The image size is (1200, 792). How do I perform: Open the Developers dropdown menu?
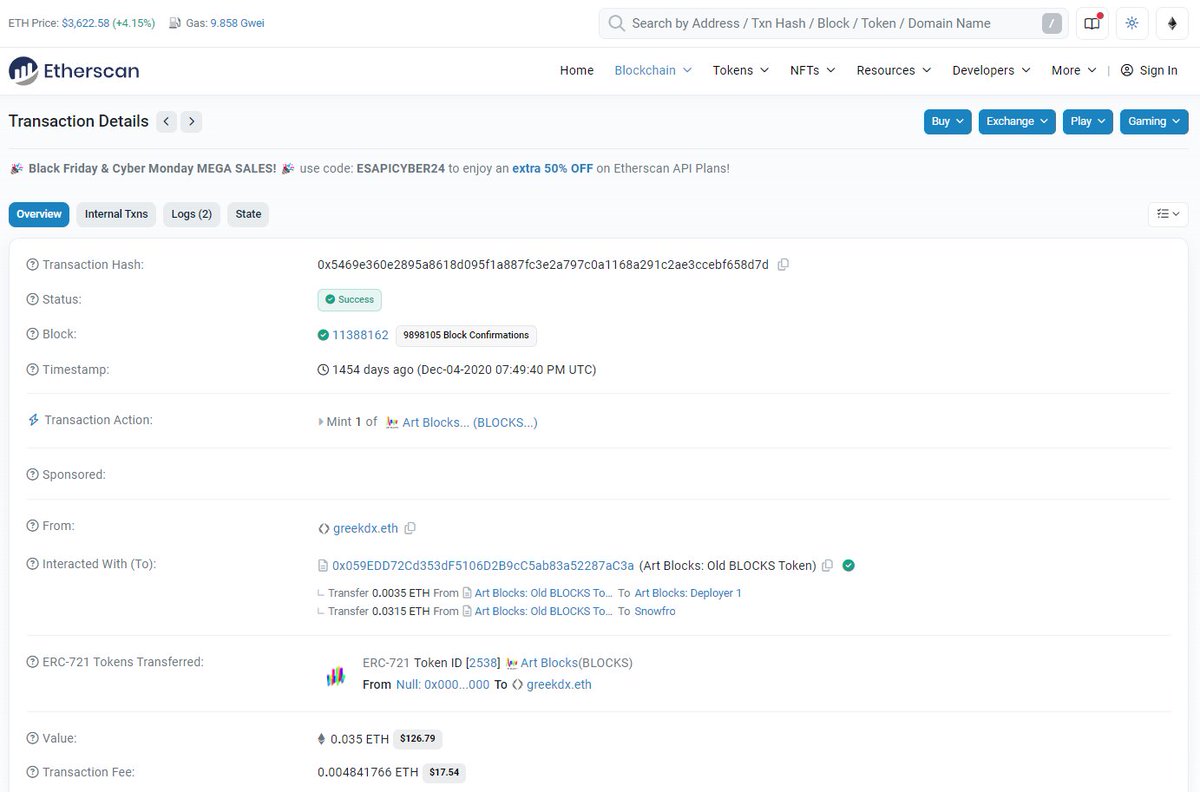991,70
